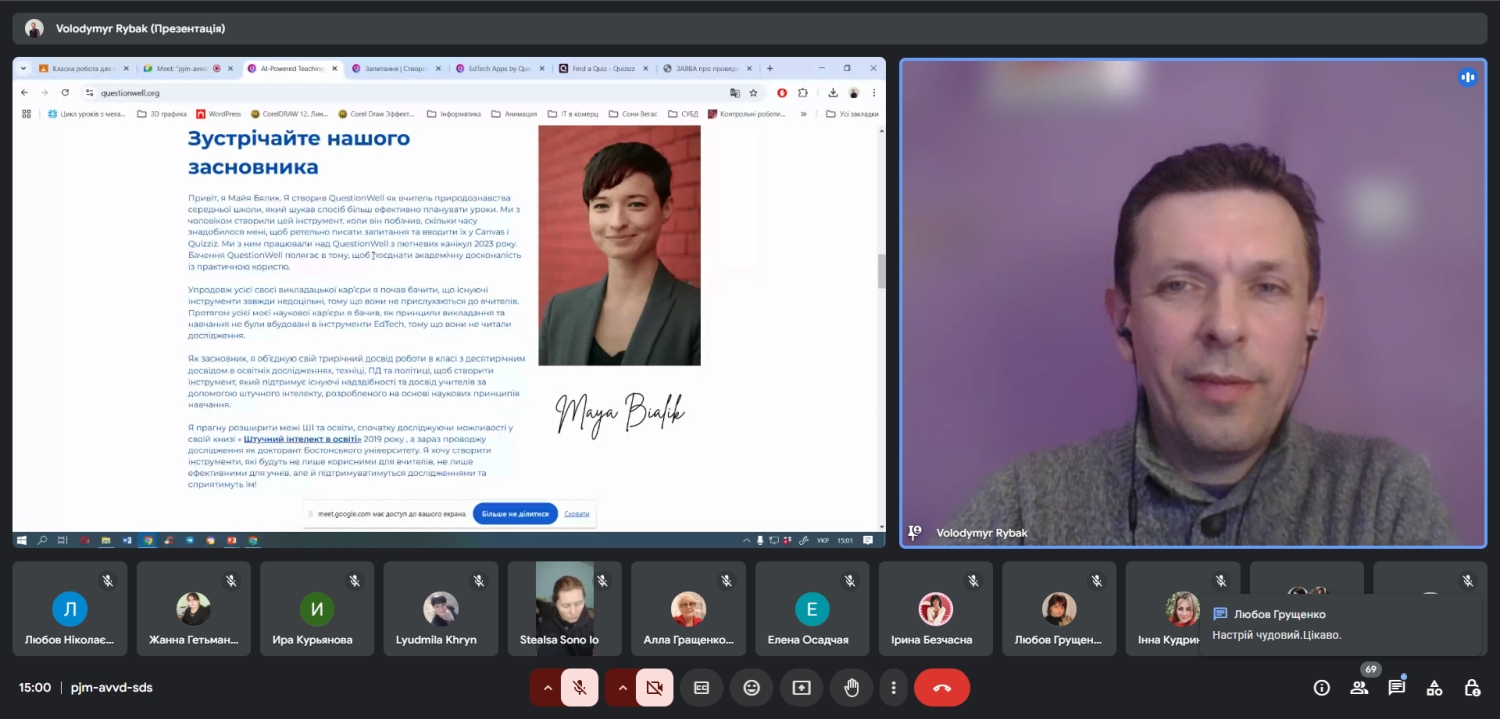The width and height of the screenshot is (1500, 719).
Task: Follow the Штучний інтелект в освіті link
Action: click(x=302, y=438)
